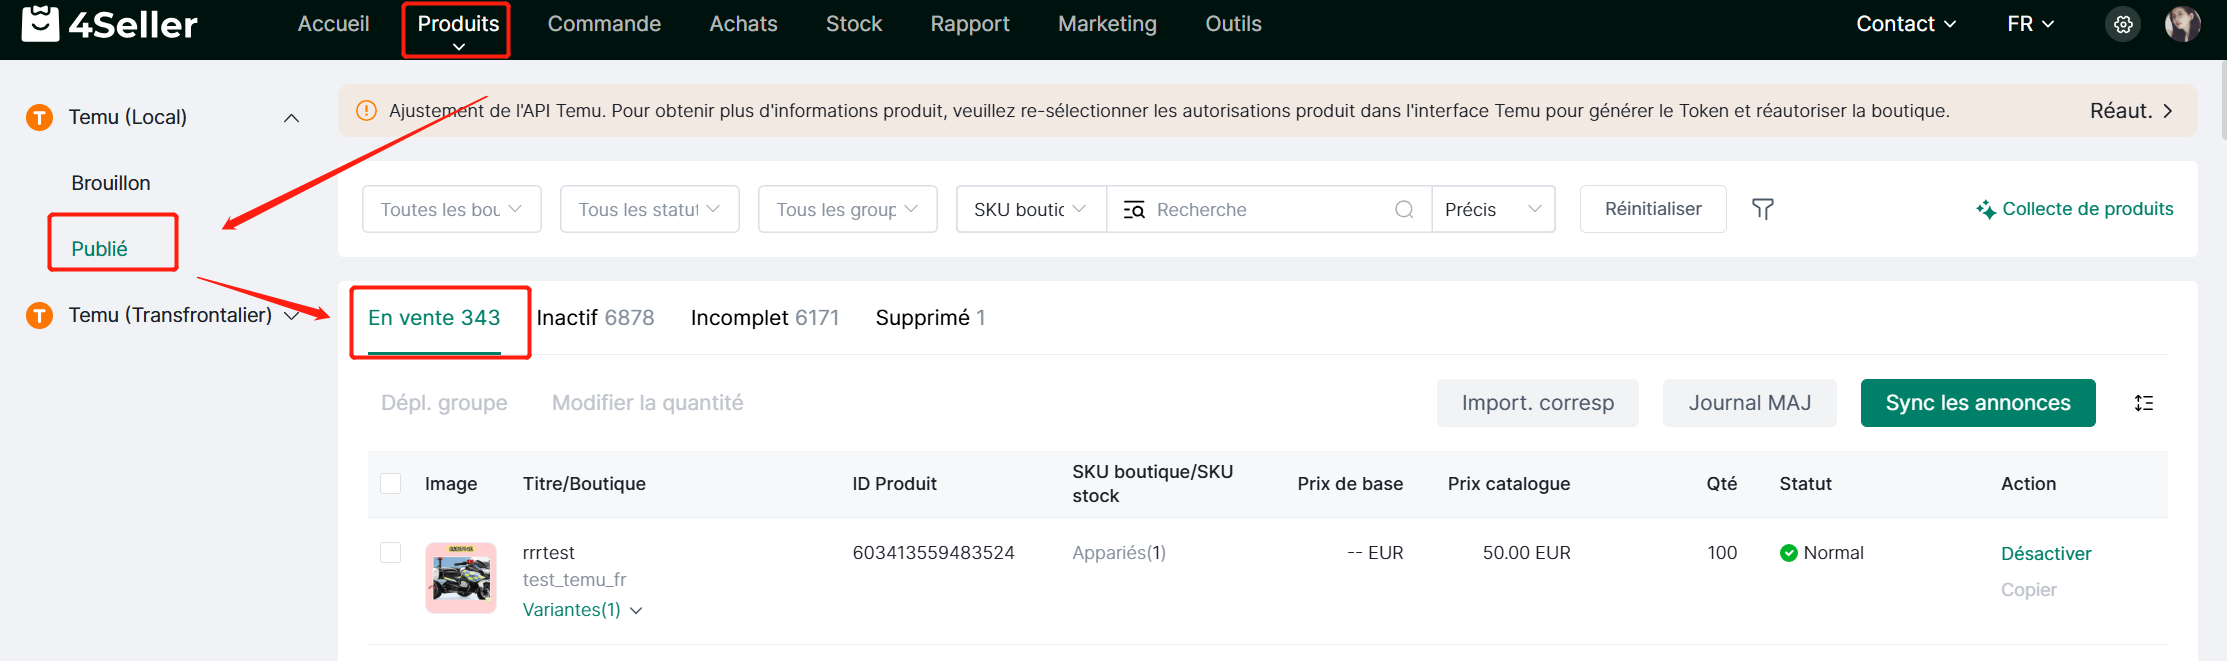The width and height of the screenshot is (2227, 661).
Task: Click the 50.00 EUR catalogue price
Action: coord(1526,553)
